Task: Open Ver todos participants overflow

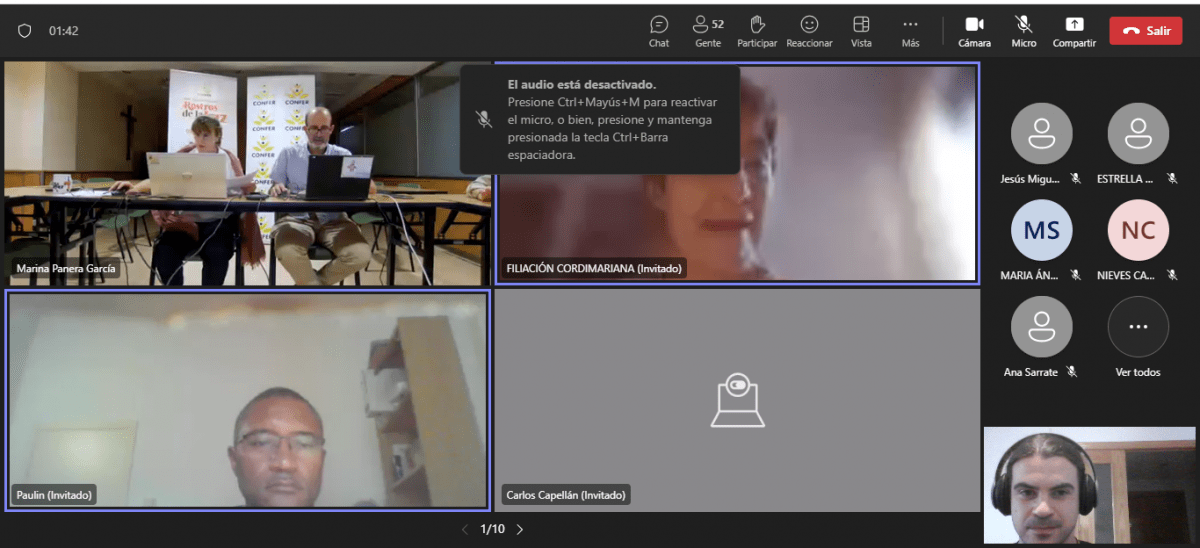Action: coord(1138,327)
